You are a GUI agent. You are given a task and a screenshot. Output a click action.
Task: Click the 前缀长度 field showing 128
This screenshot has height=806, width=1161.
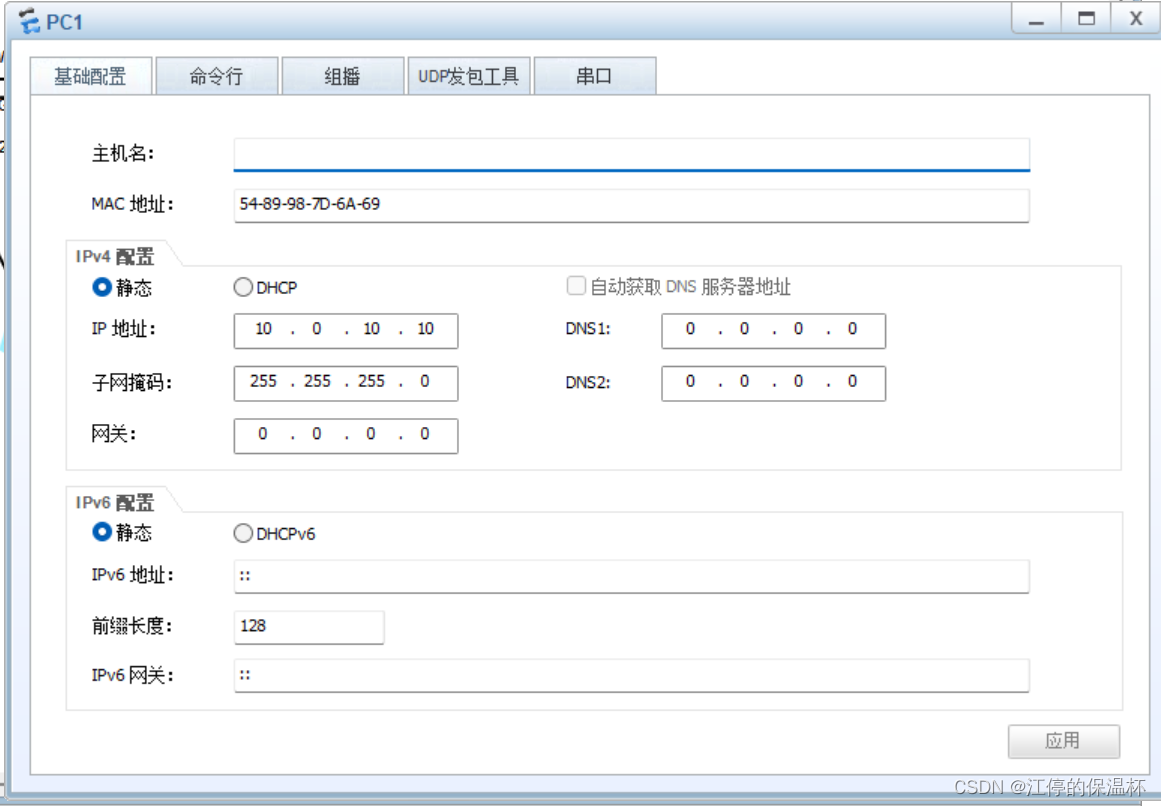[x=309, y=628]
